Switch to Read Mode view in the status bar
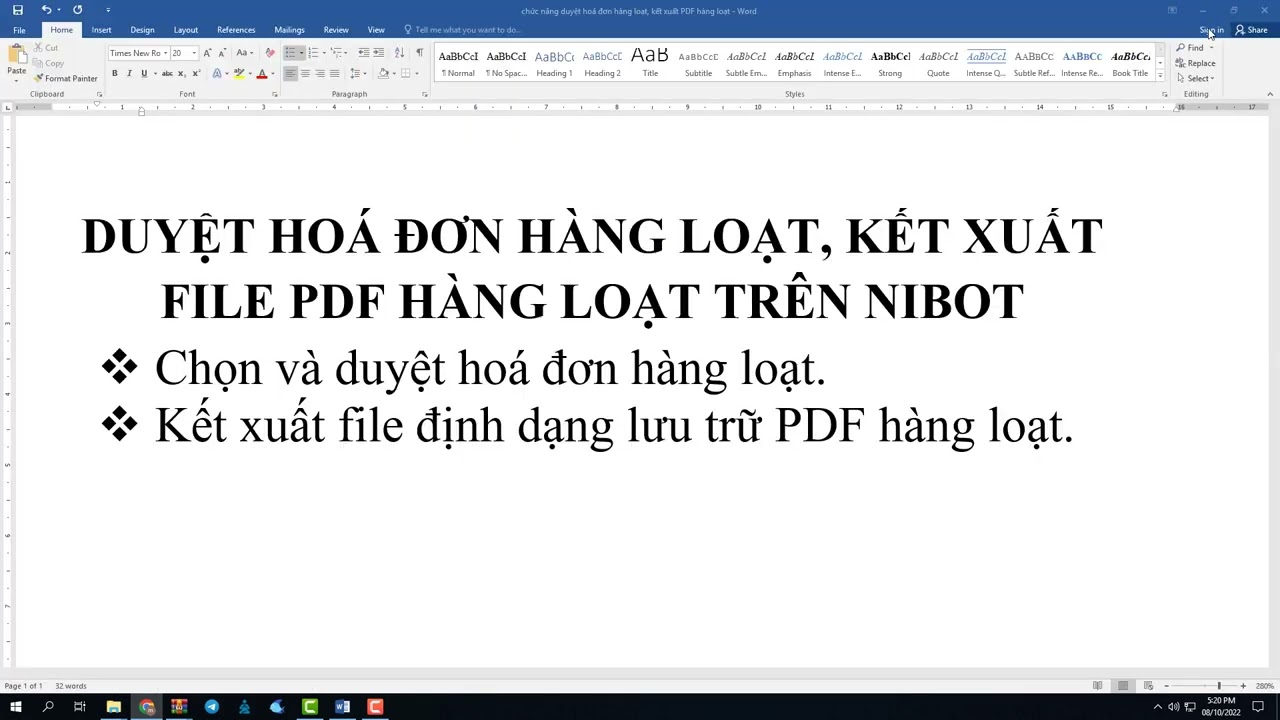Image resolution: width=1280 pixels, height=720 pixels. pyautogui.click(x=1098, y=686)
